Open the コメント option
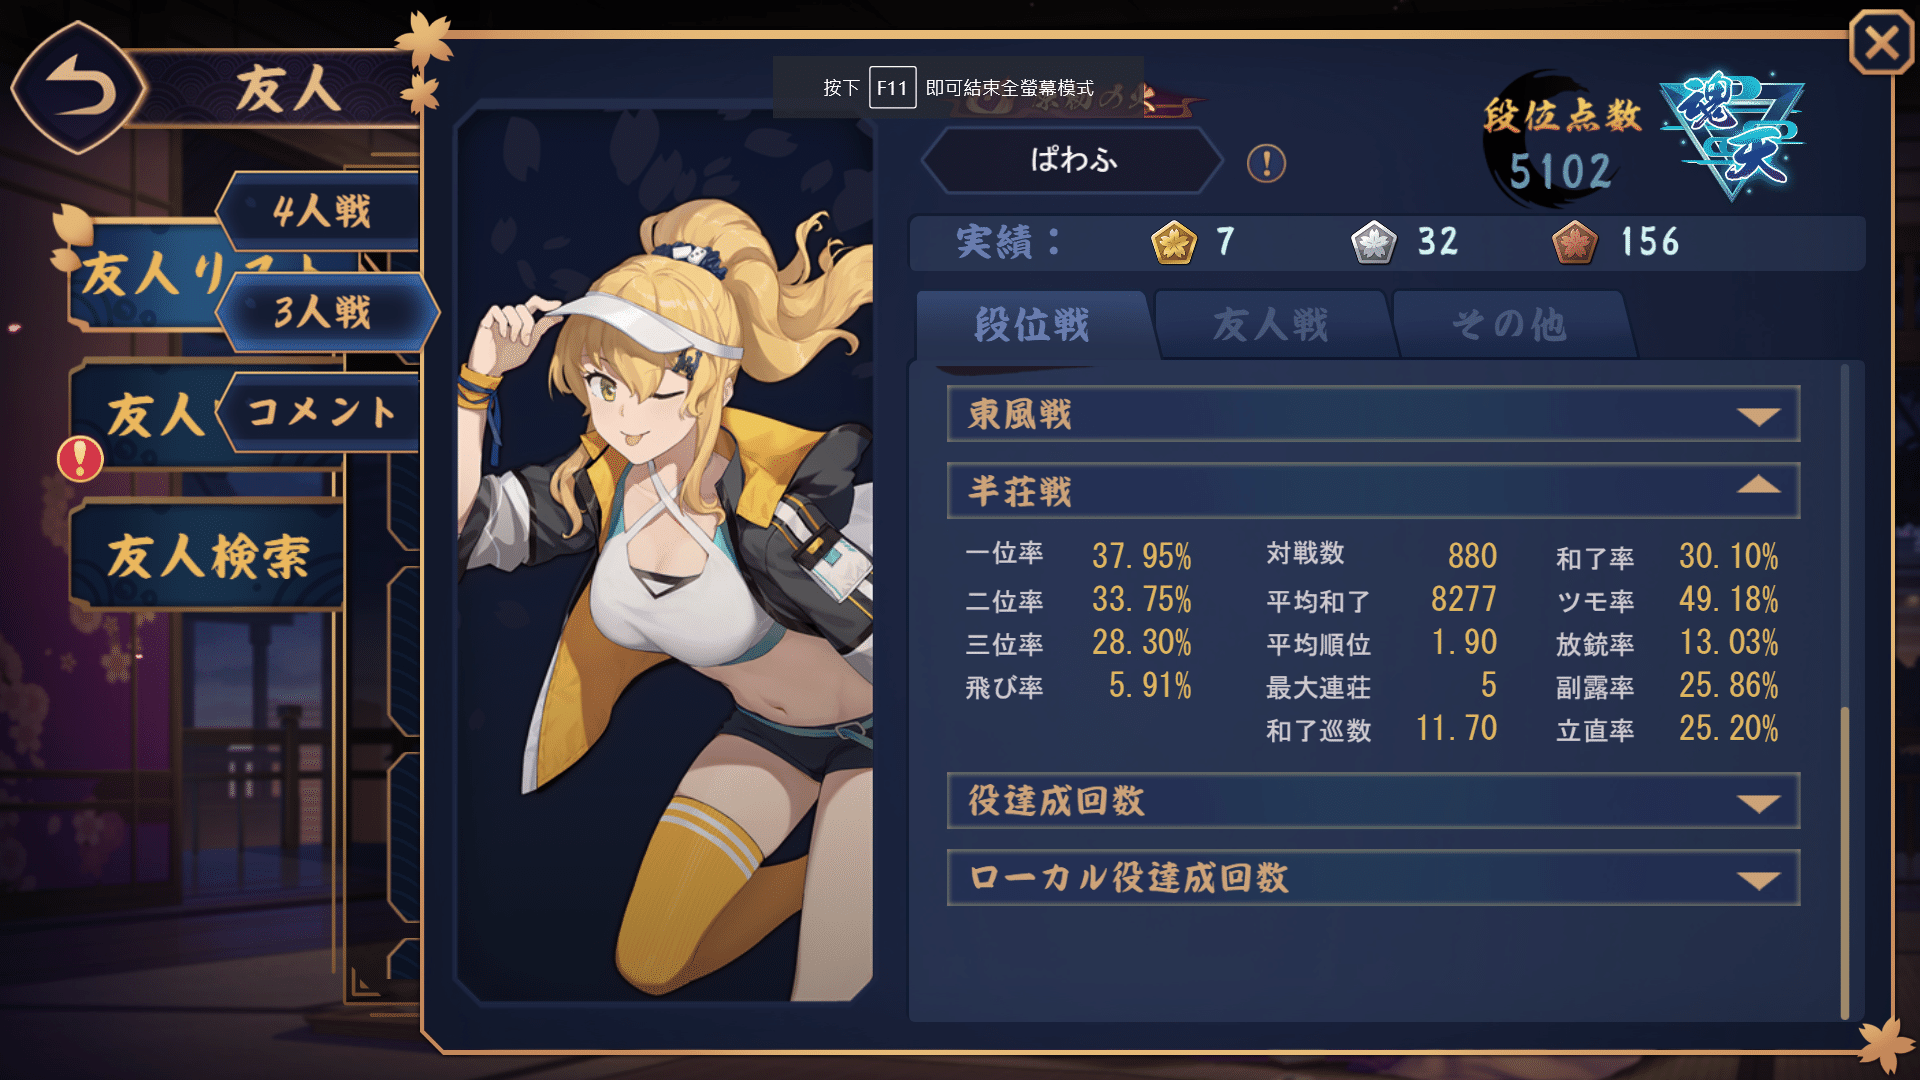Image resolution: width=1920 pixels, height=1080 pixels. tap(320, 412)
